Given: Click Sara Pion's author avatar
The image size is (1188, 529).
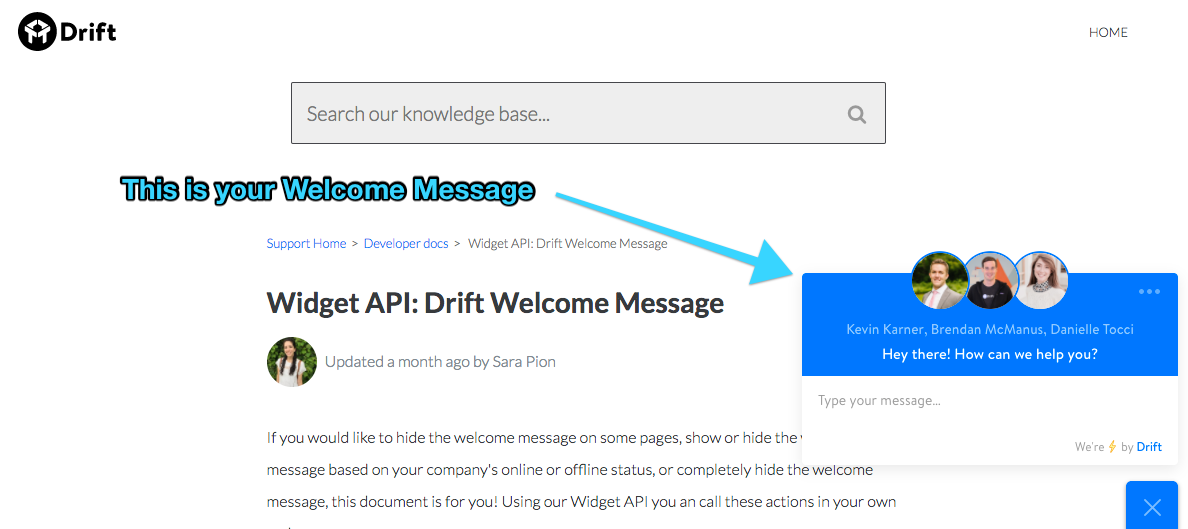Looking at the screenshot, I should (292, 362).
